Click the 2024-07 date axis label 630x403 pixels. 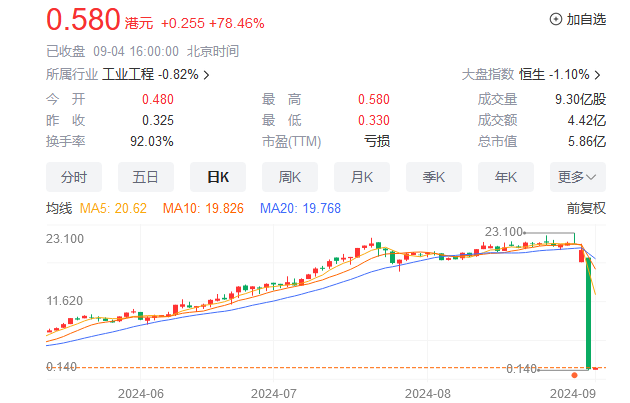click(x=274, y=394)
